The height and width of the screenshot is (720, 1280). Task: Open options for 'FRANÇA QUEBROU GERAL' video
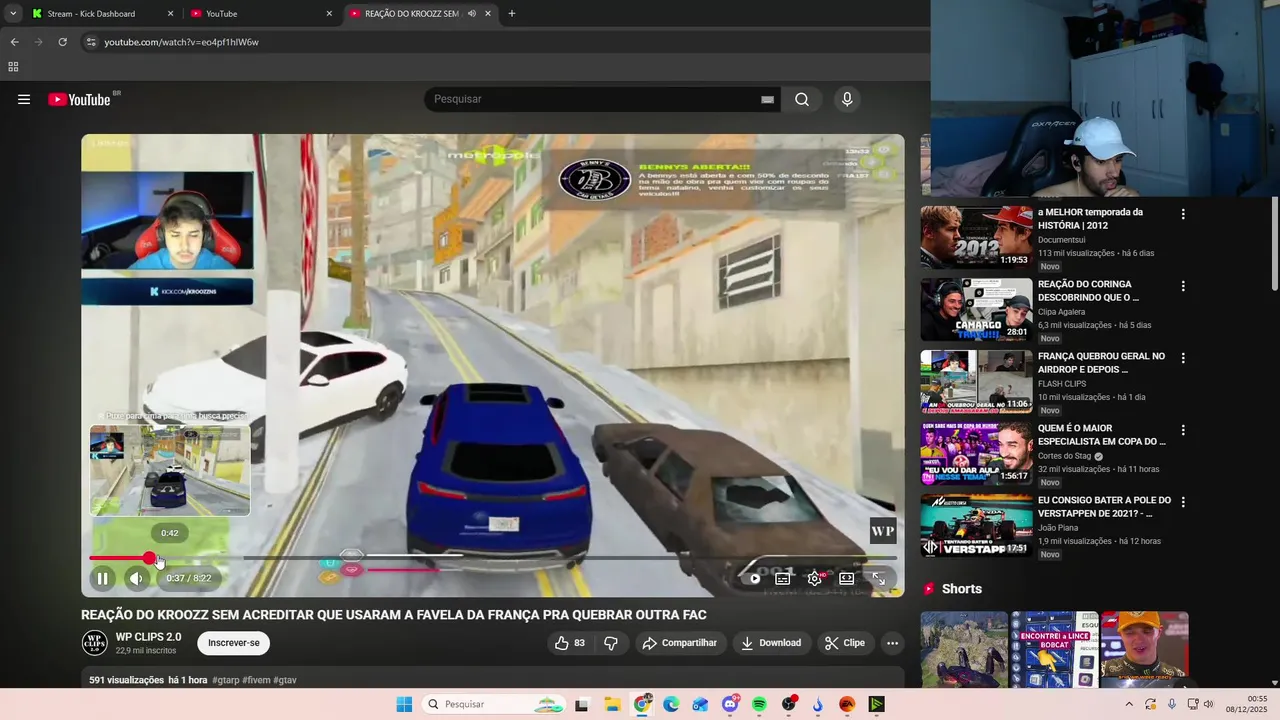(1183, 358)
